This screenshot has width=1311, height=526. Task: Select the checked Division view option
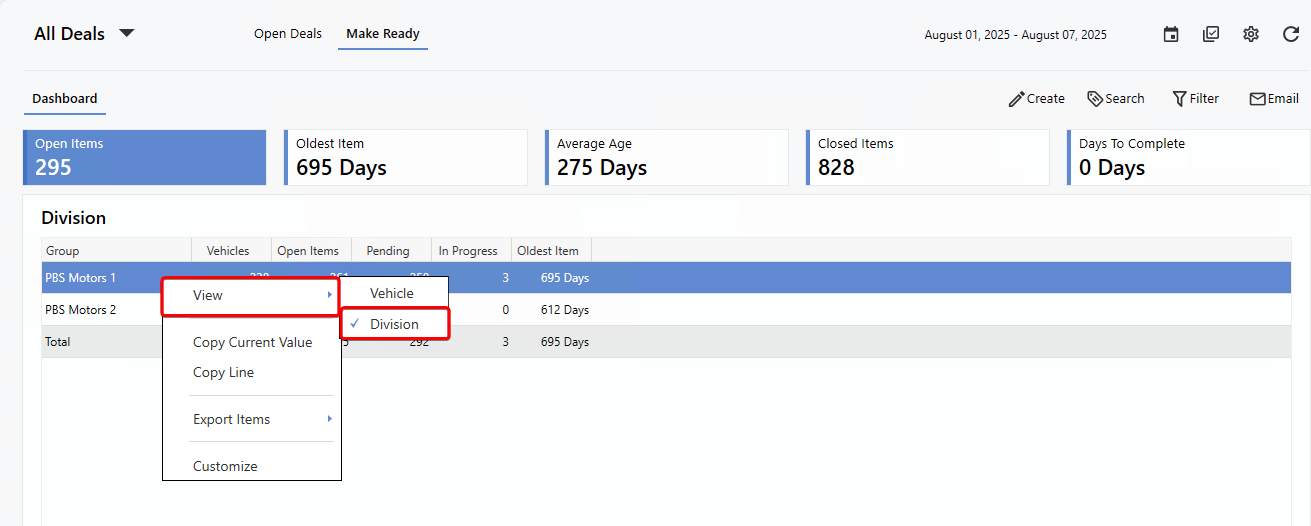(394, 324)
